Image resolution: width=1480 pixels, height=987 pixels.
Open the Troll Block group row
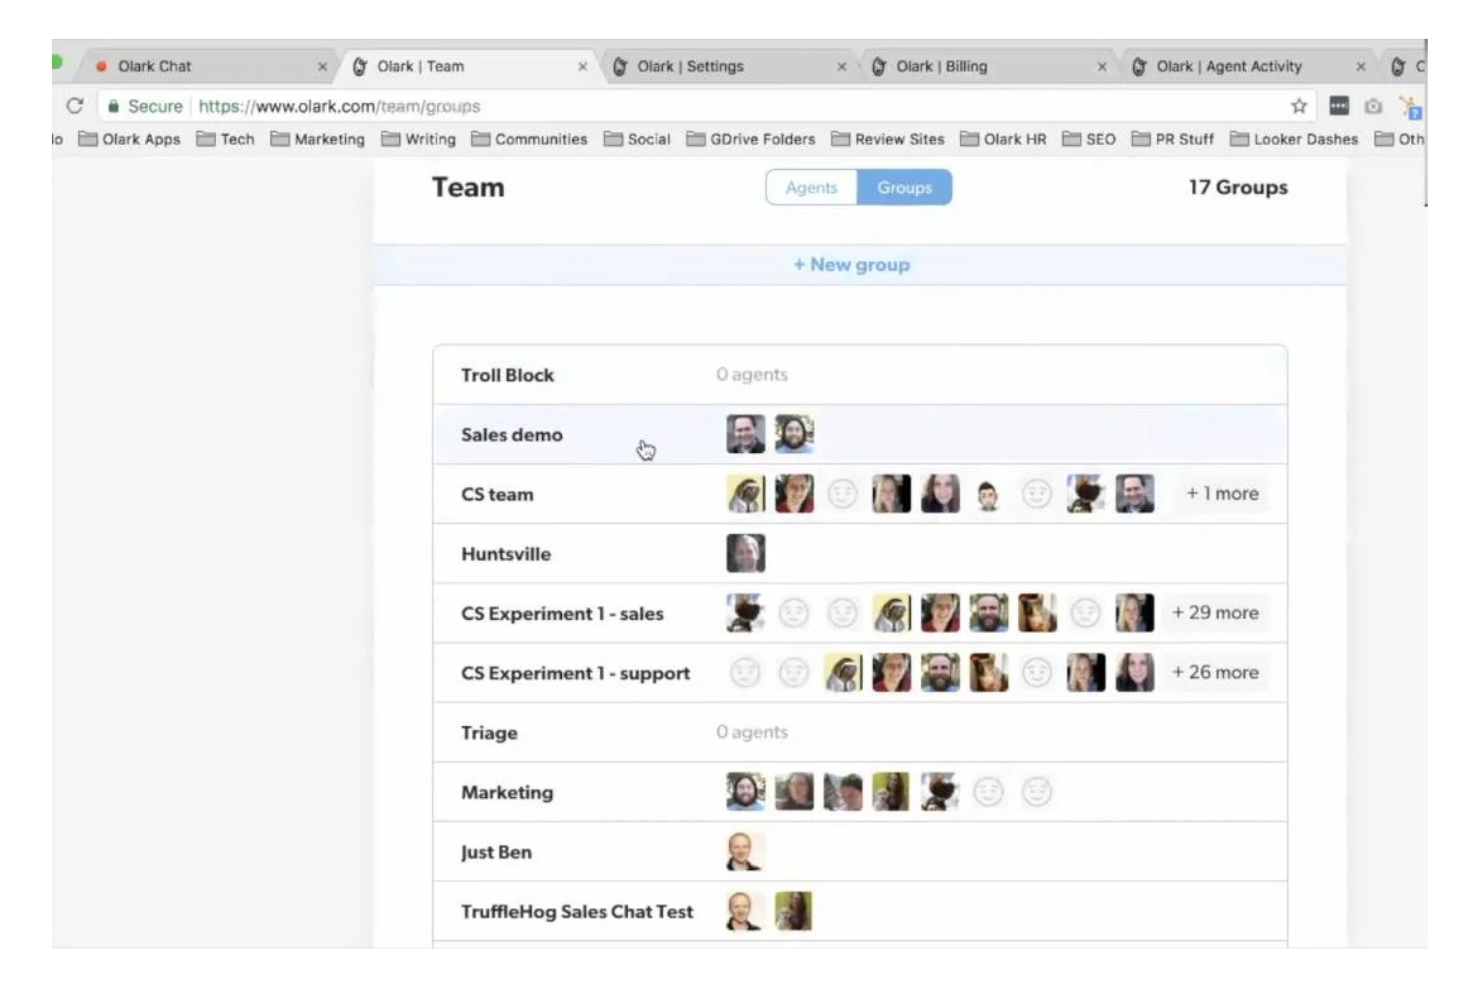pyautogui.click(x=860, y=375)
